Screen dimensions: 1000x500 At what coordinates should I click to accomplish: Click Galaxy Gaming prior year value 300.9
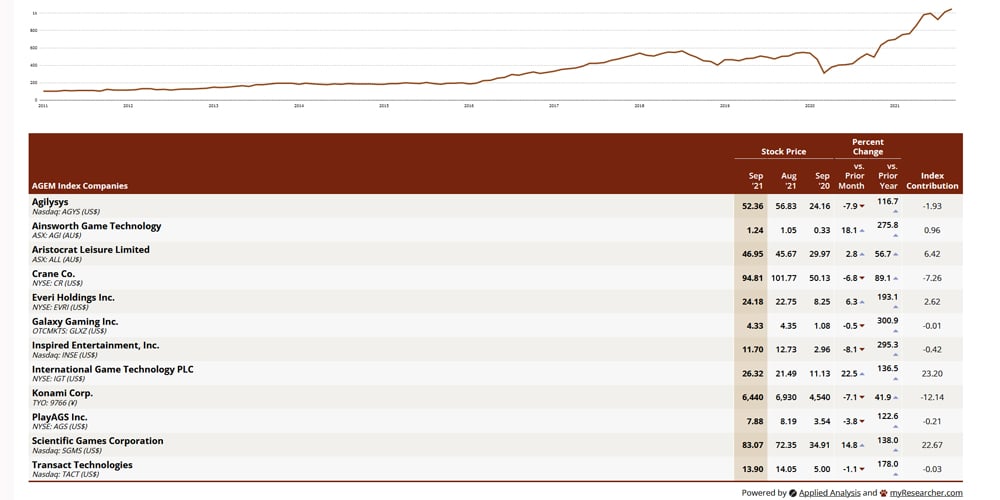click(x=888, y=321)
